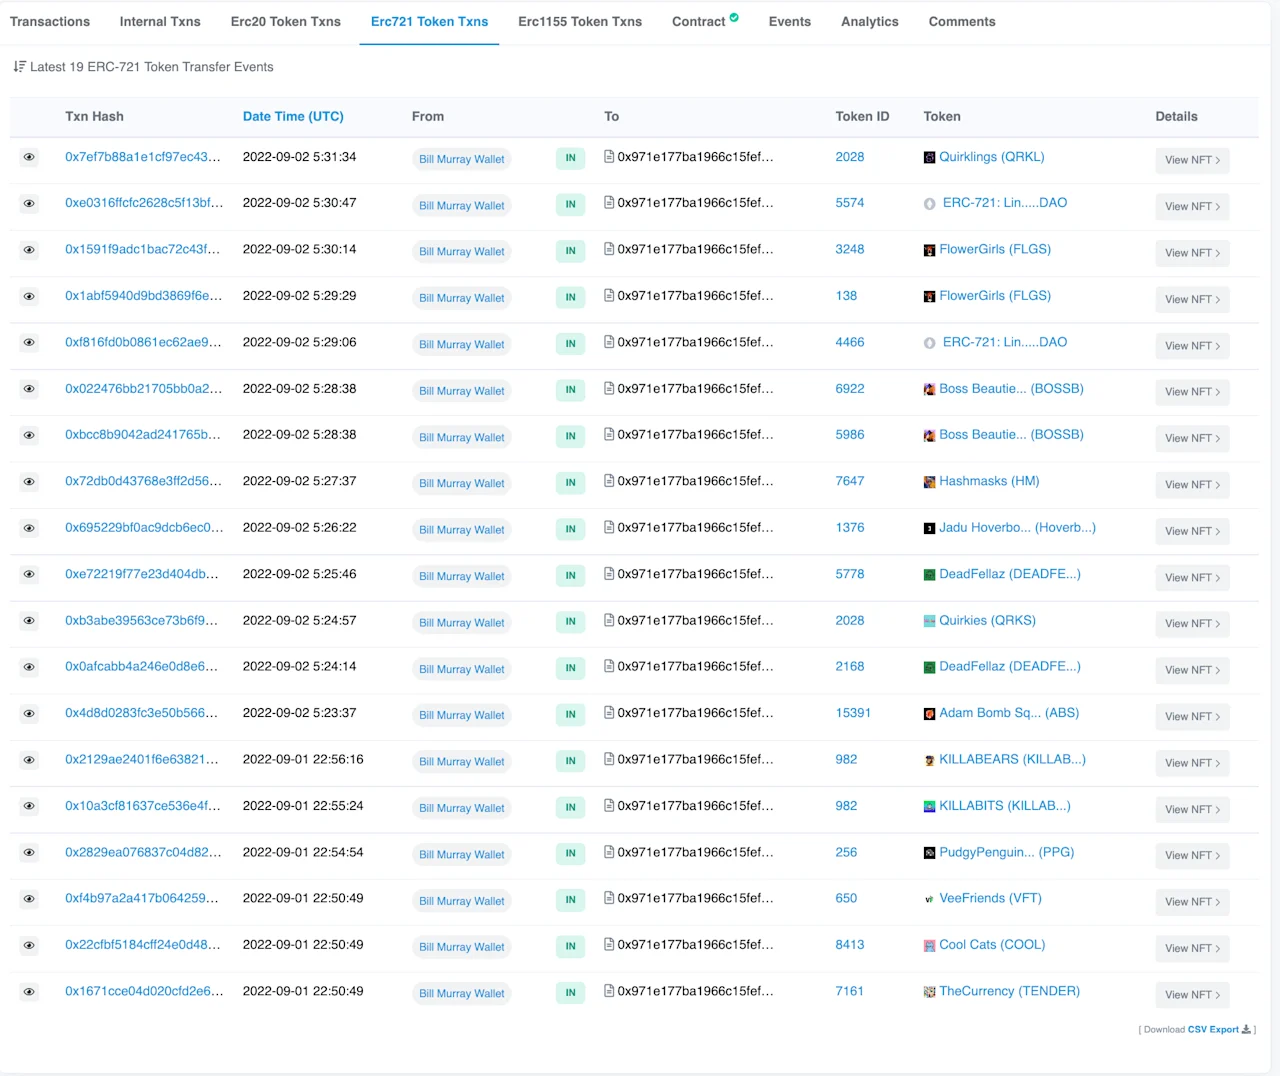This screenshot has width=1280, height=1076.
Task: View the Contract tab
Action: pos(705,21)
